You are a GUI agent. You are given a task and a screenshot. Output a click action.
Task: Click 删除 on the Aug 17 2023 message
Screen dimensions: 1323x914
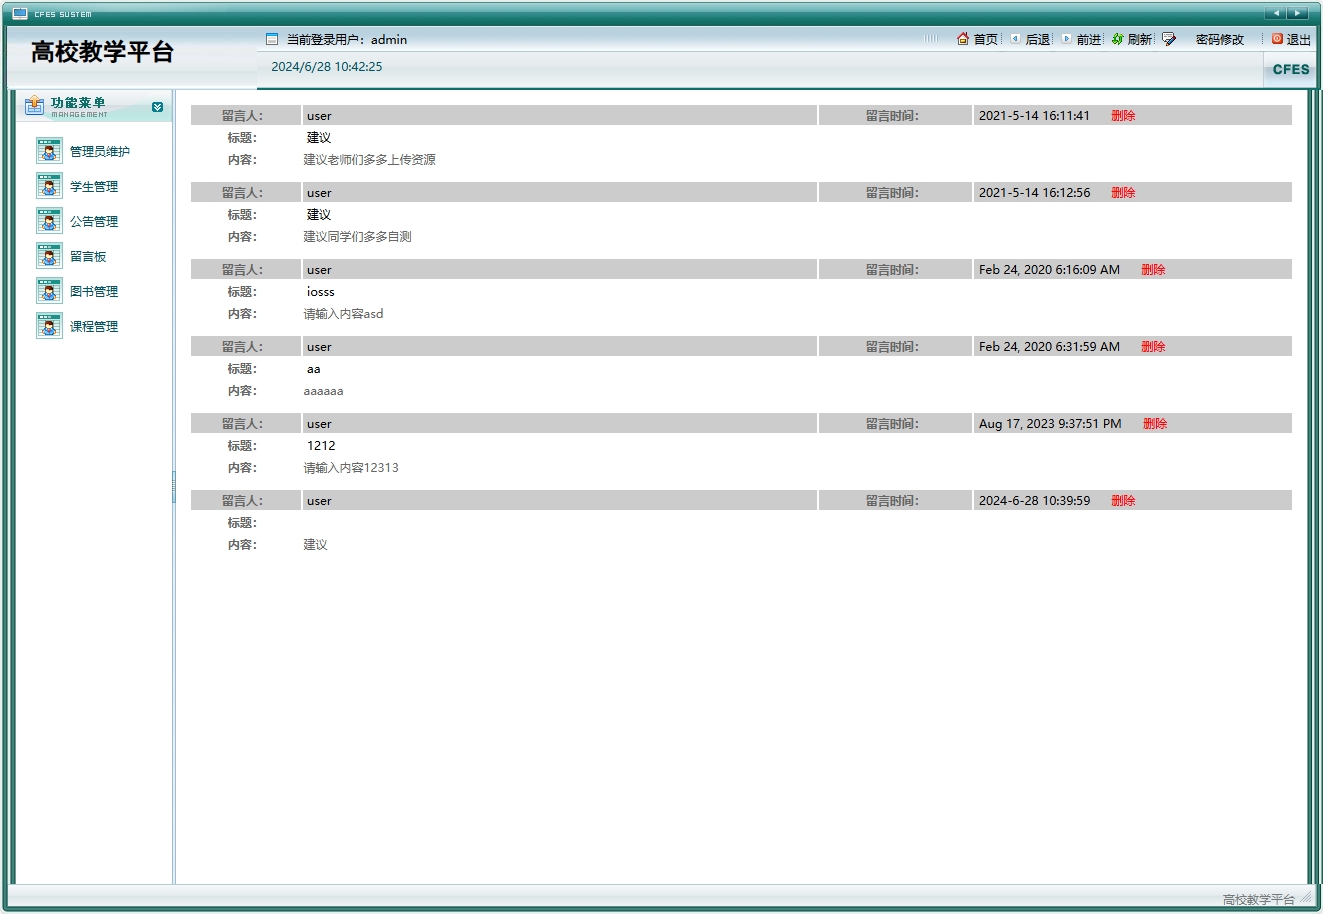[1154, 423]
